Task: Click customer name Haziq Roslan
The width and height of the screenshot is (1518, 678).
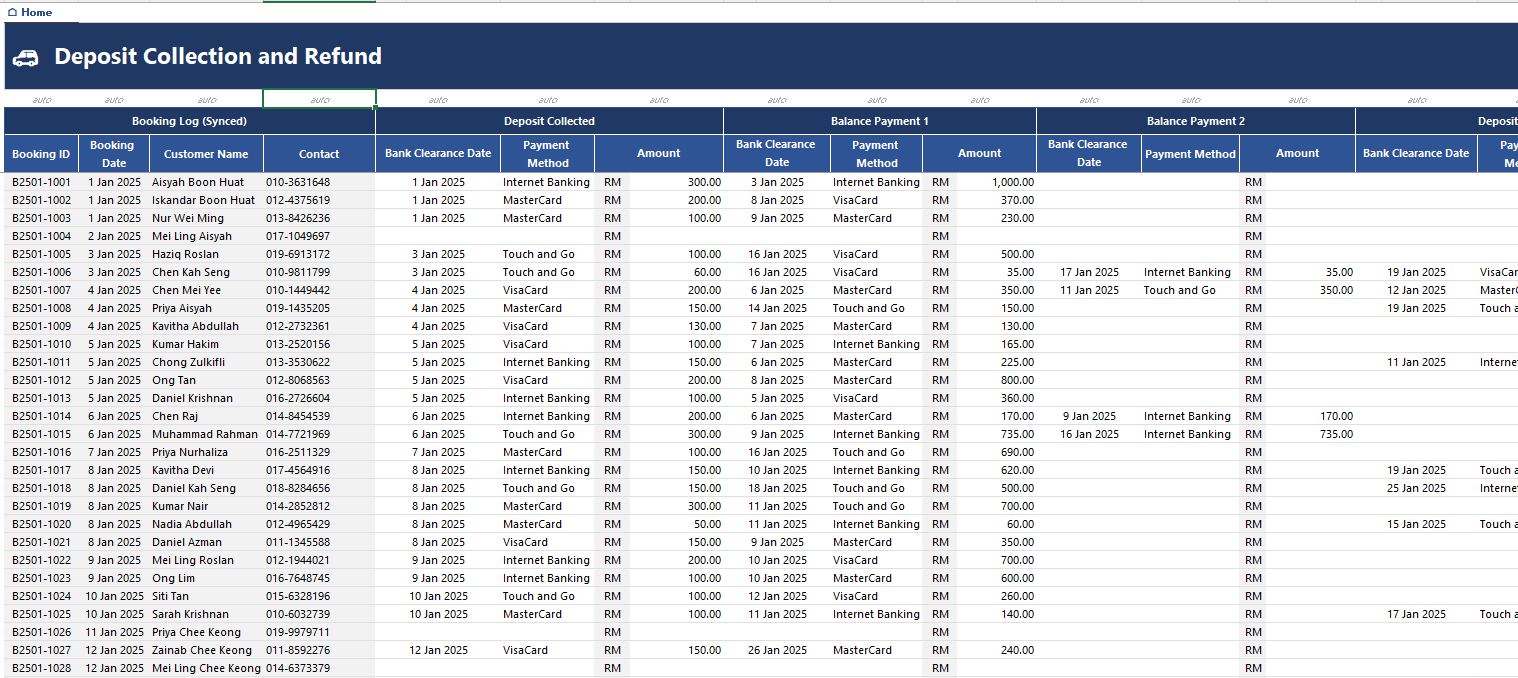Action: pyautogui.click(x=185, y=254)
